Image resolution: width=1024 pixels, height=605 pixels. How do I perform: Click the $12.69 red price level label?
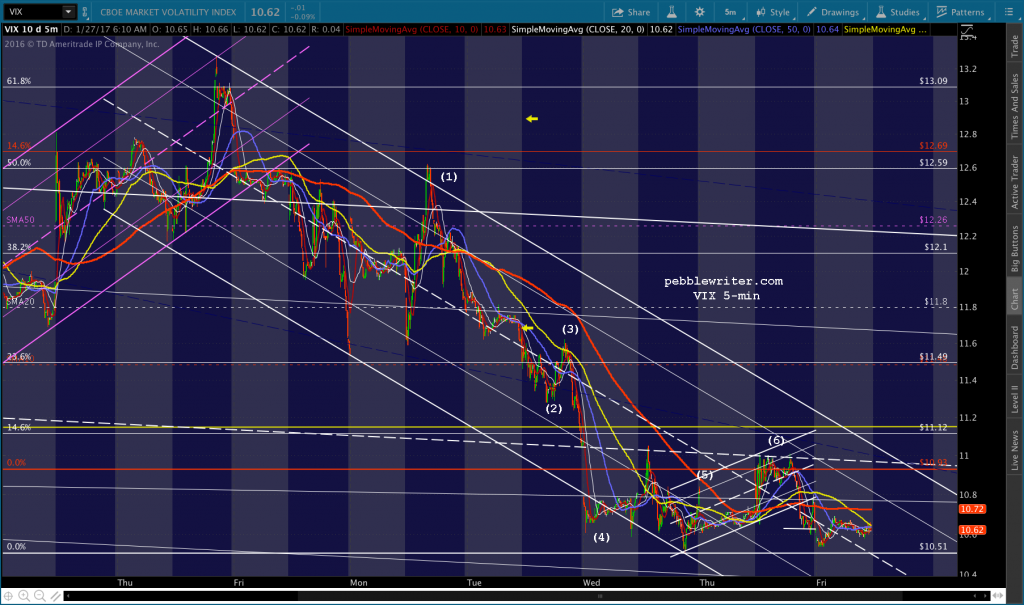tap(933, 146)
